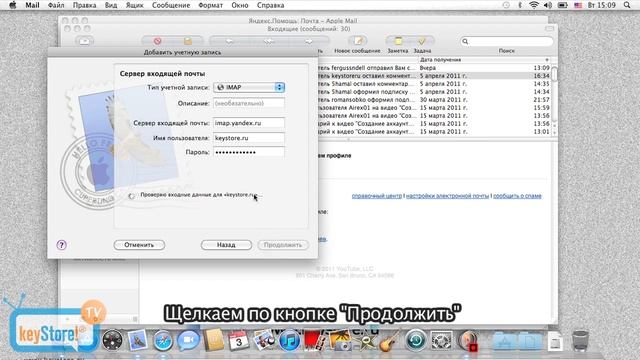Open the справочный центр link

[x=377, y=196]
